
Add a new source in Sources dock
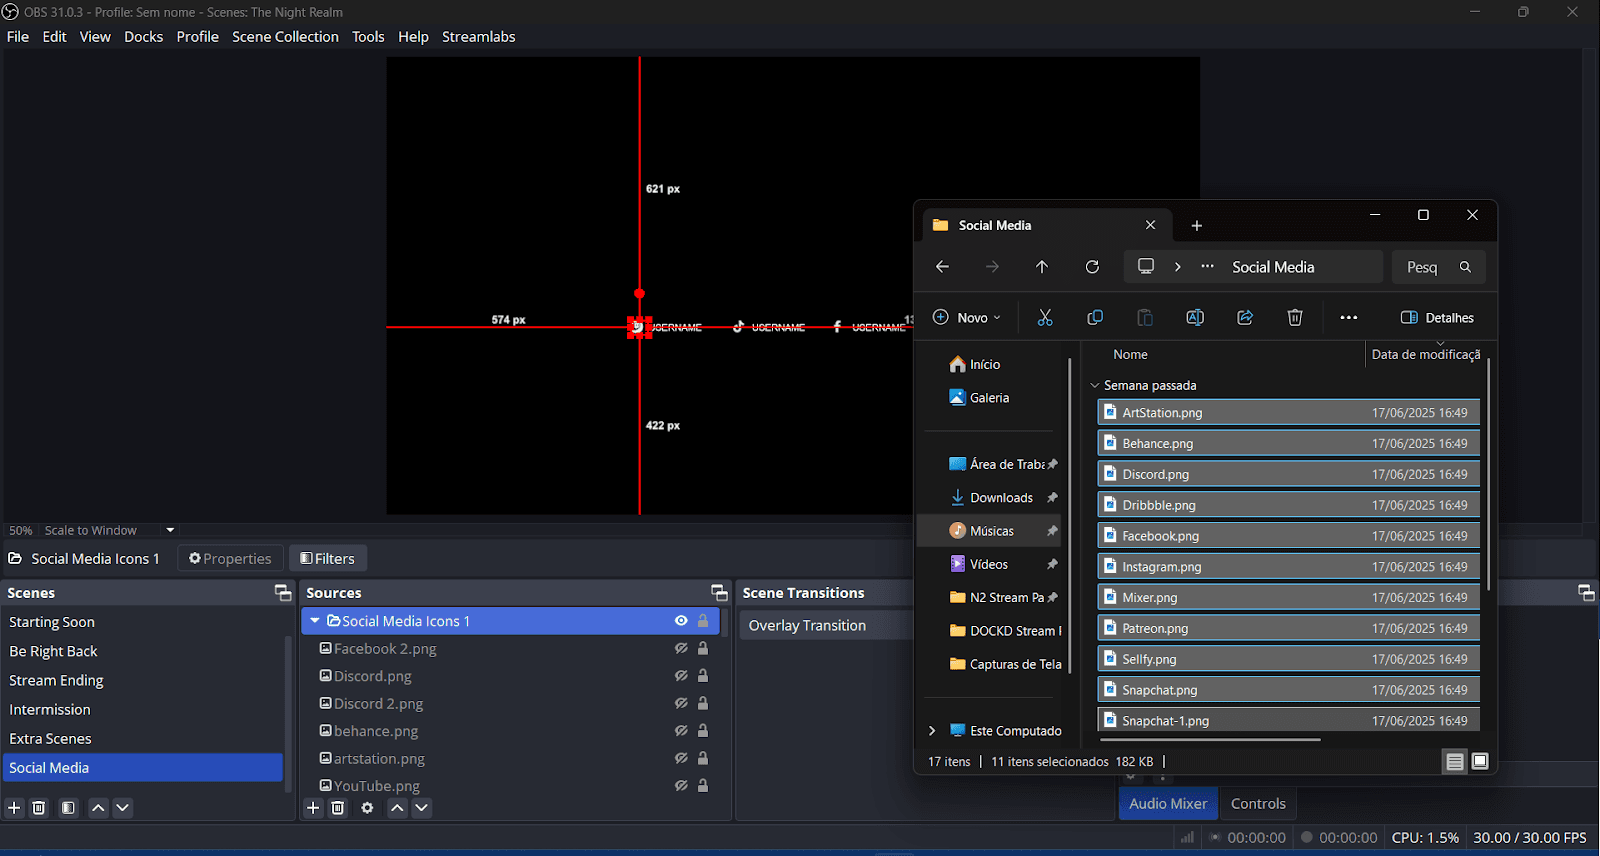[x=313, y=808]
